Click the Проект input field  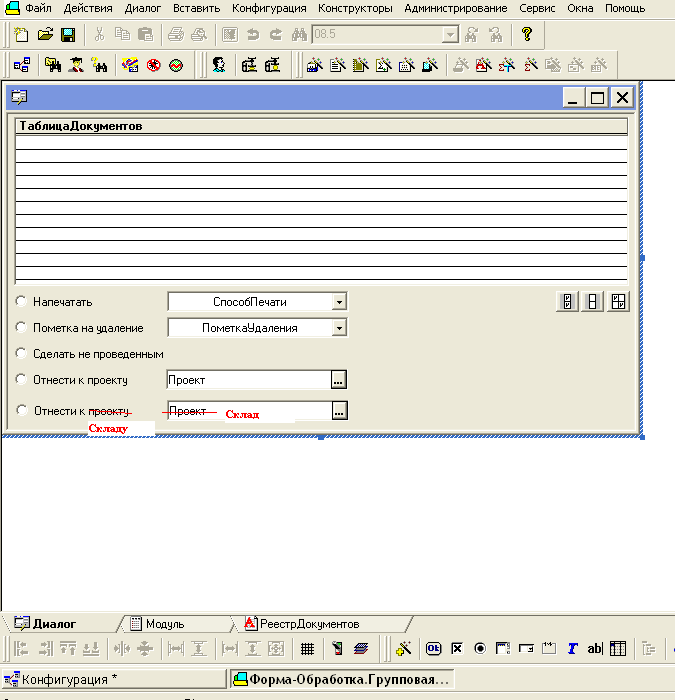click(248, 380)
